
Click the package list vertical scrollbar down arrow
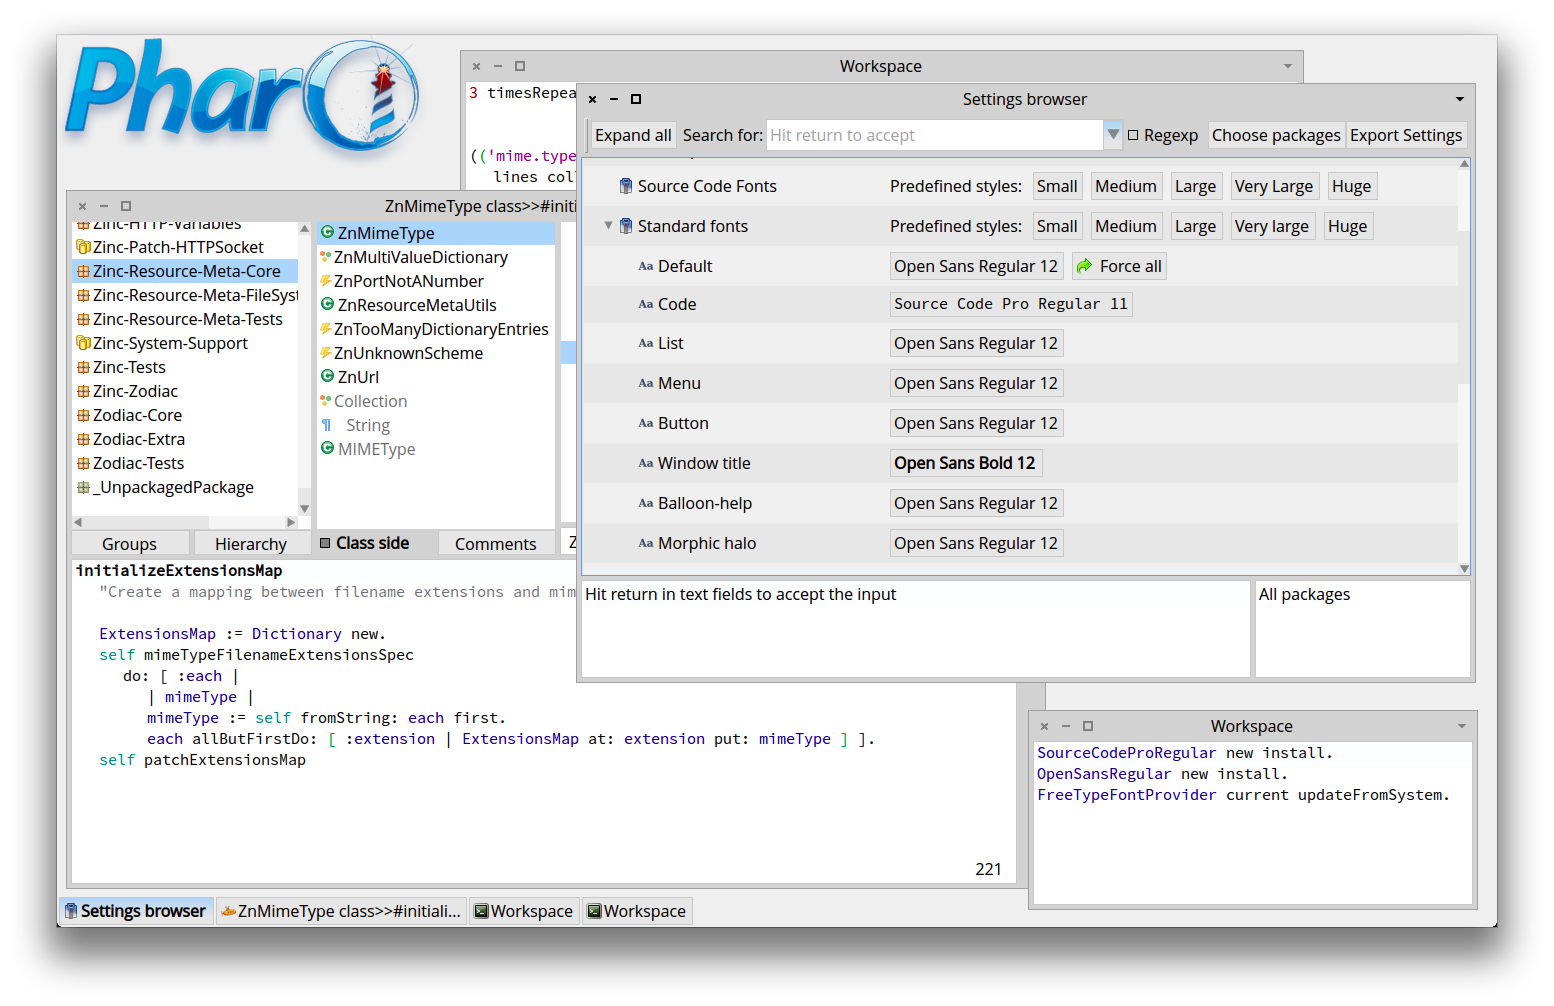click(x=304, y=509)
